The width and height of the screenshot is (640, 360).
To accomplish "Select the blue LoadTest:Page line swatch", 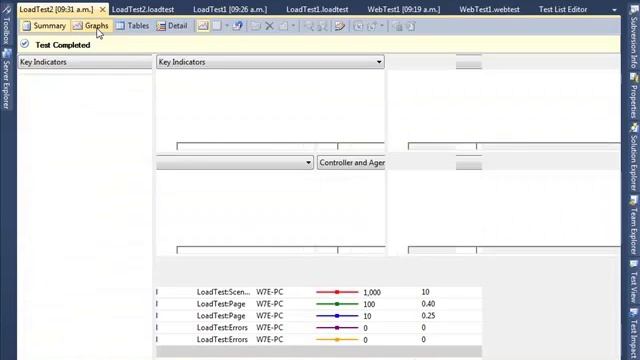I will pos(337,316).
